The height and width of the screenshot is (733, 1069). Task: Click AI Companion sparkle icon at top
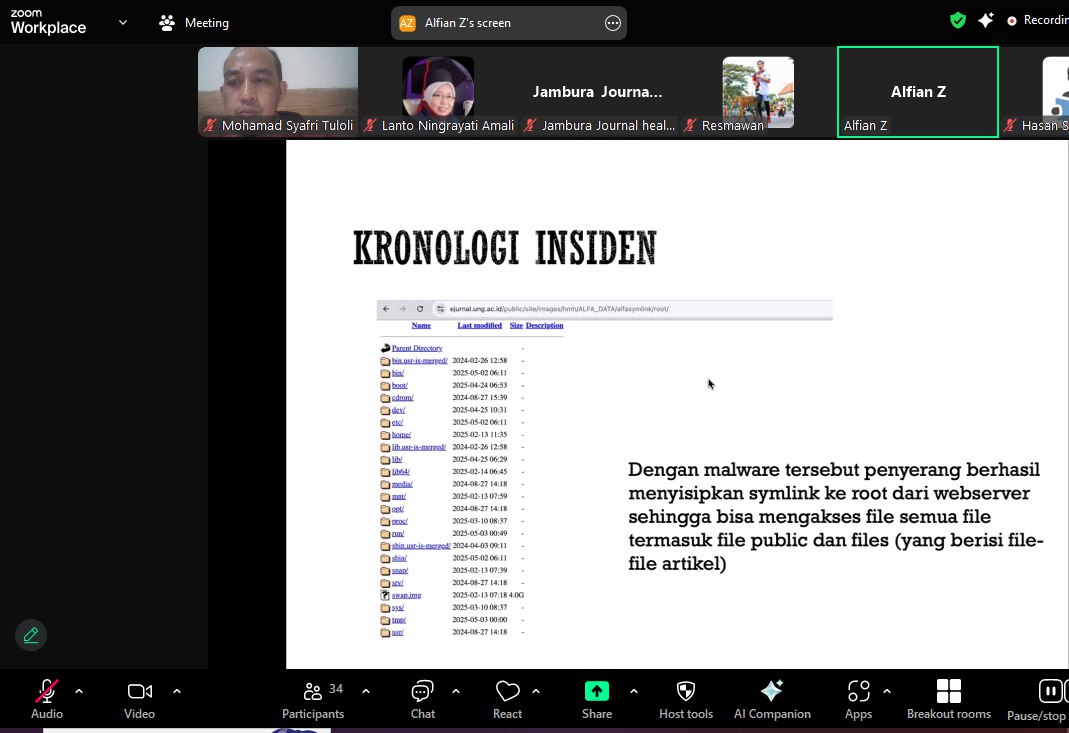point(985,20)
